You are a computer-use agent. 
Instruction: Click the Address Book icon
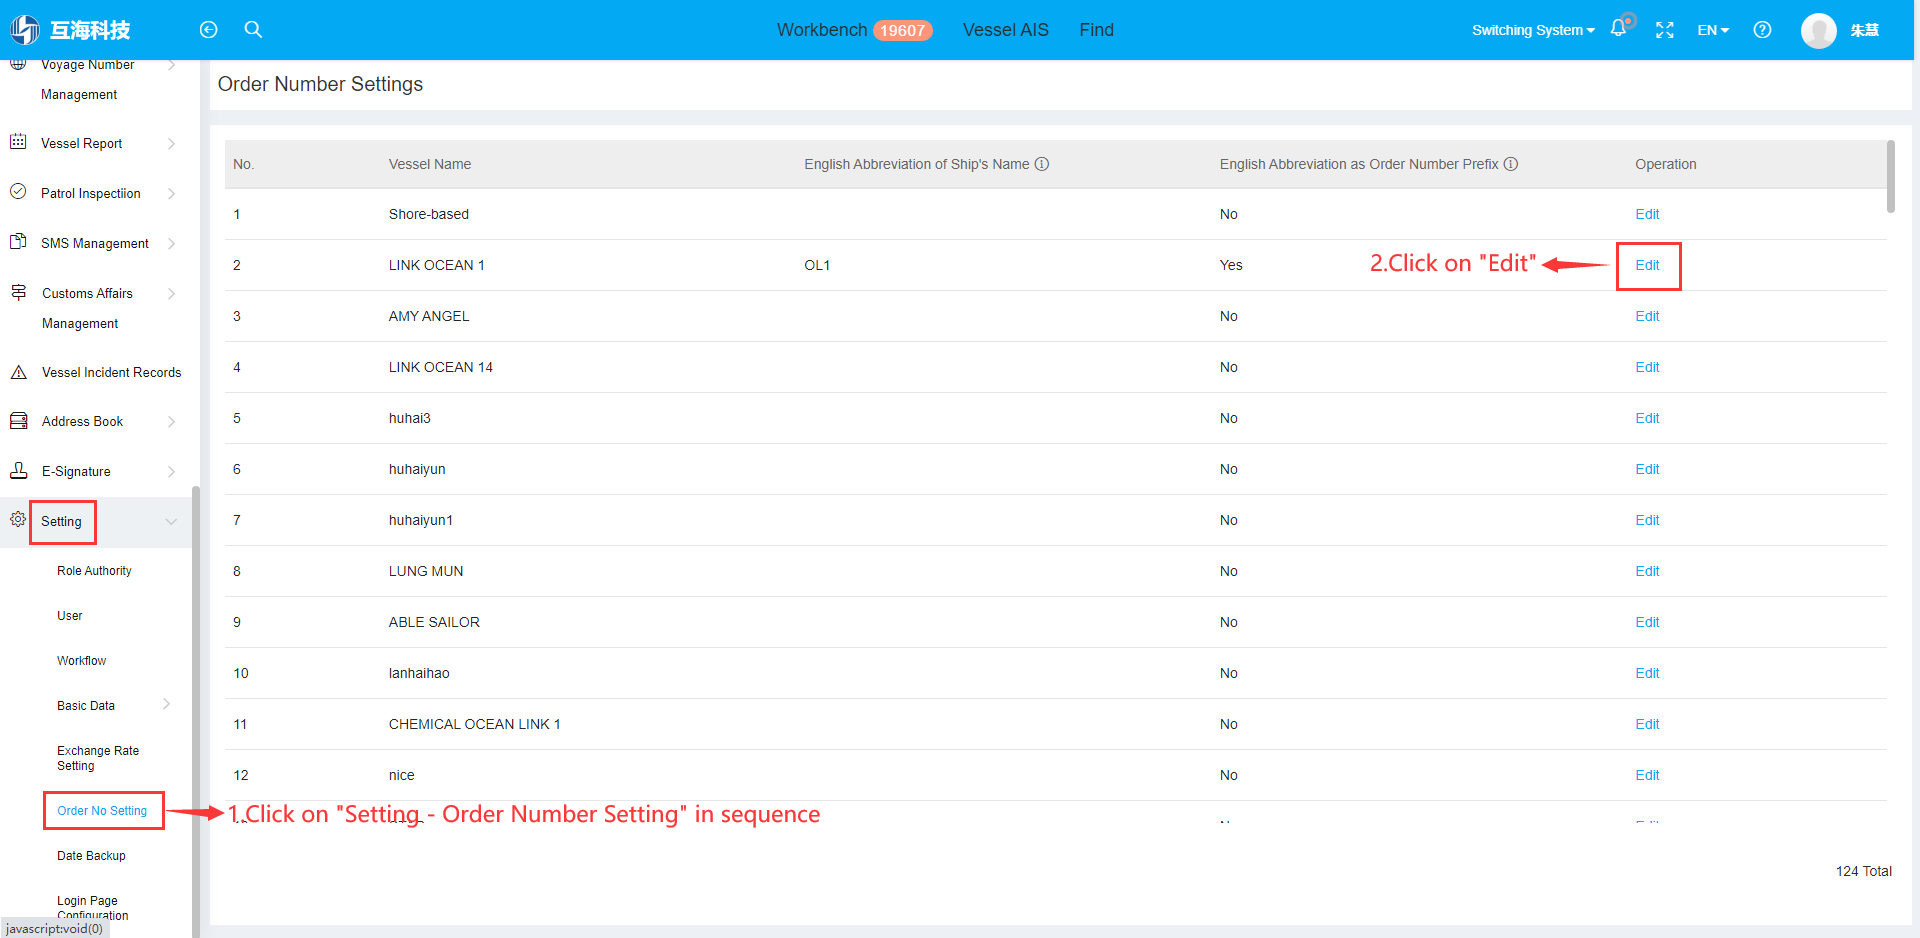pos(18,421)
